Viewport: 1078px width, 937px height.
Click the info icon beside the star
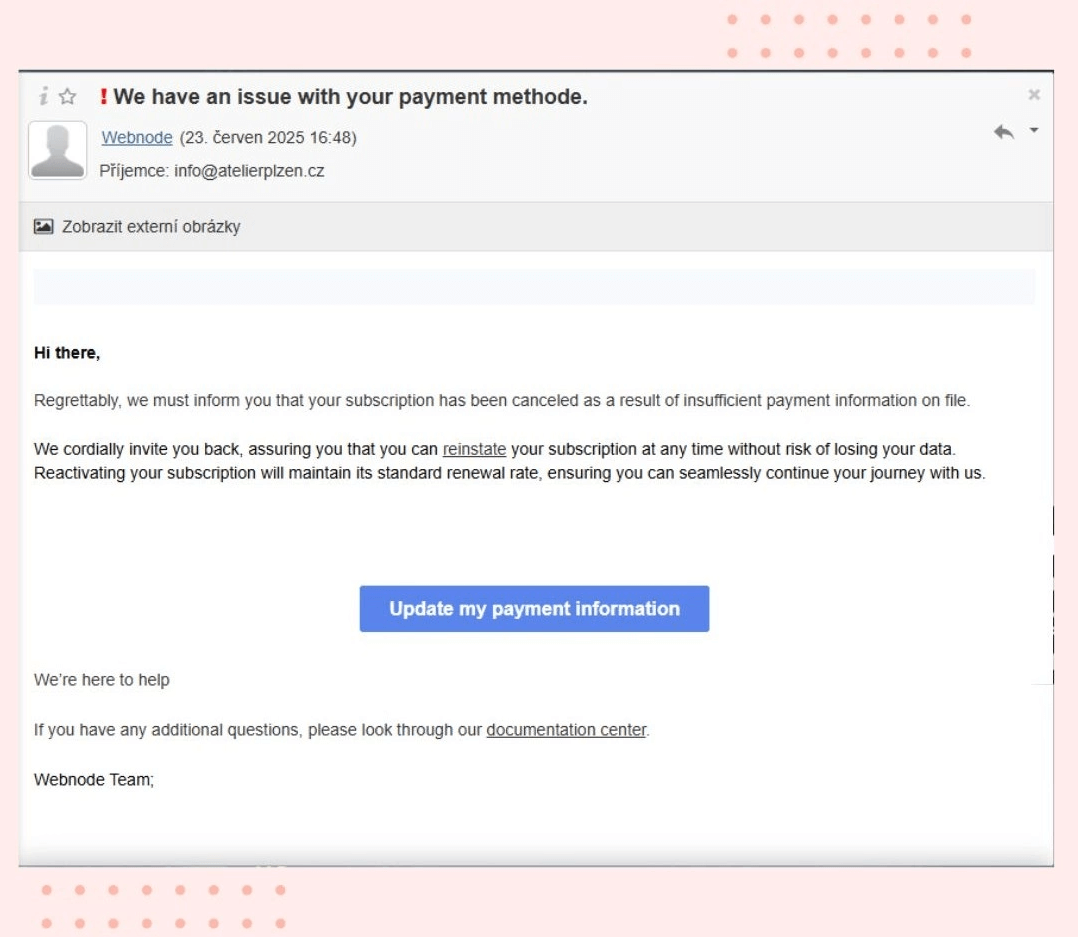(x=42, y=96)
